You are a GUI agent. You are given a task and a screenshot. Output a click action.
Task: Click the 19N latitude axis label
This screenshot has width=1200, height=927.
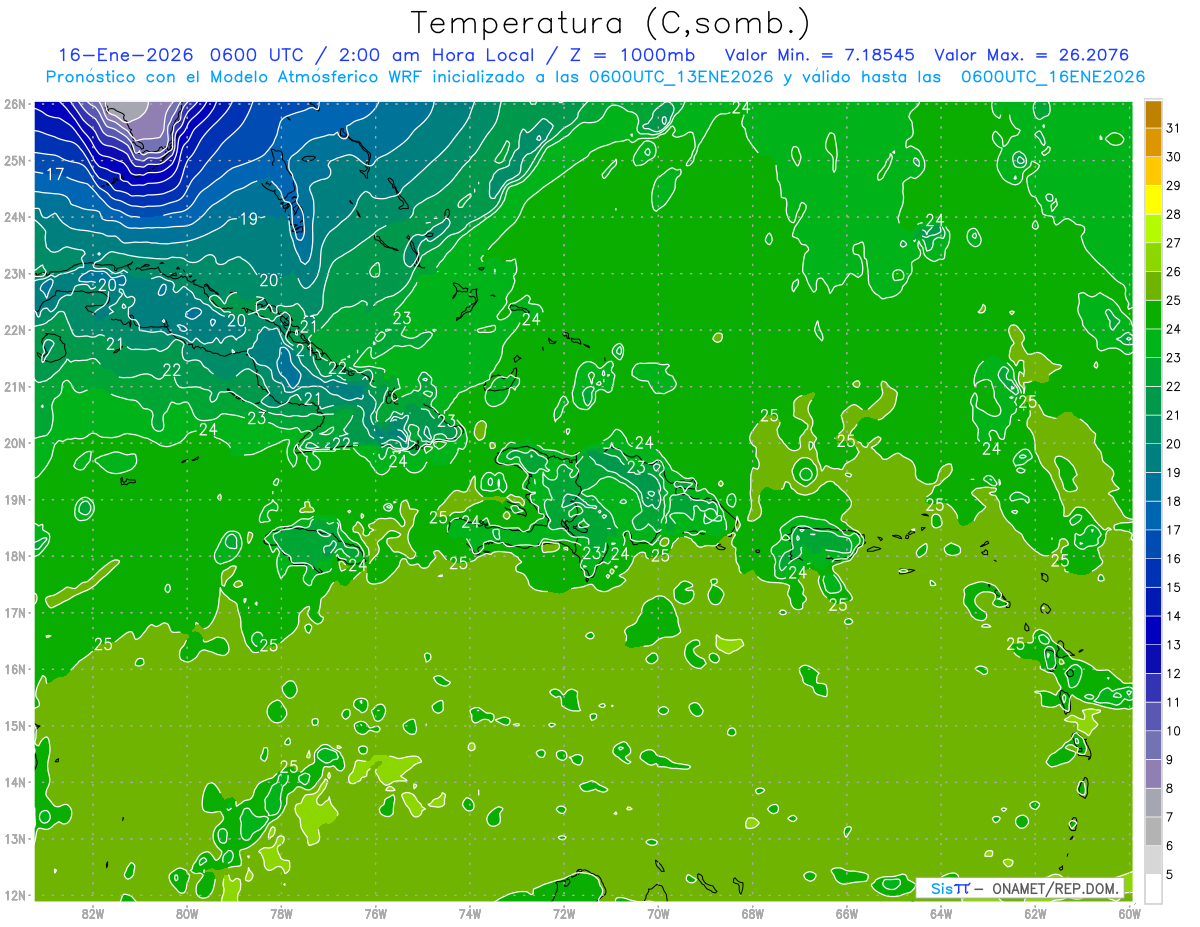[x=14, y=499]
